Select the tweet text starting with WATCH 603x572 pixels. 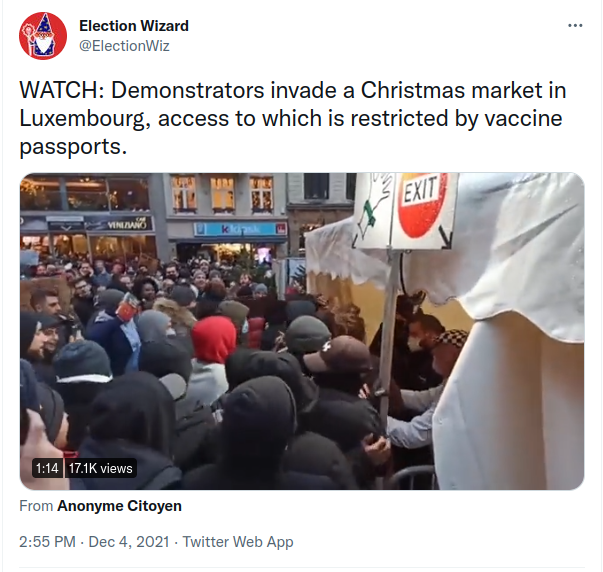293,118
